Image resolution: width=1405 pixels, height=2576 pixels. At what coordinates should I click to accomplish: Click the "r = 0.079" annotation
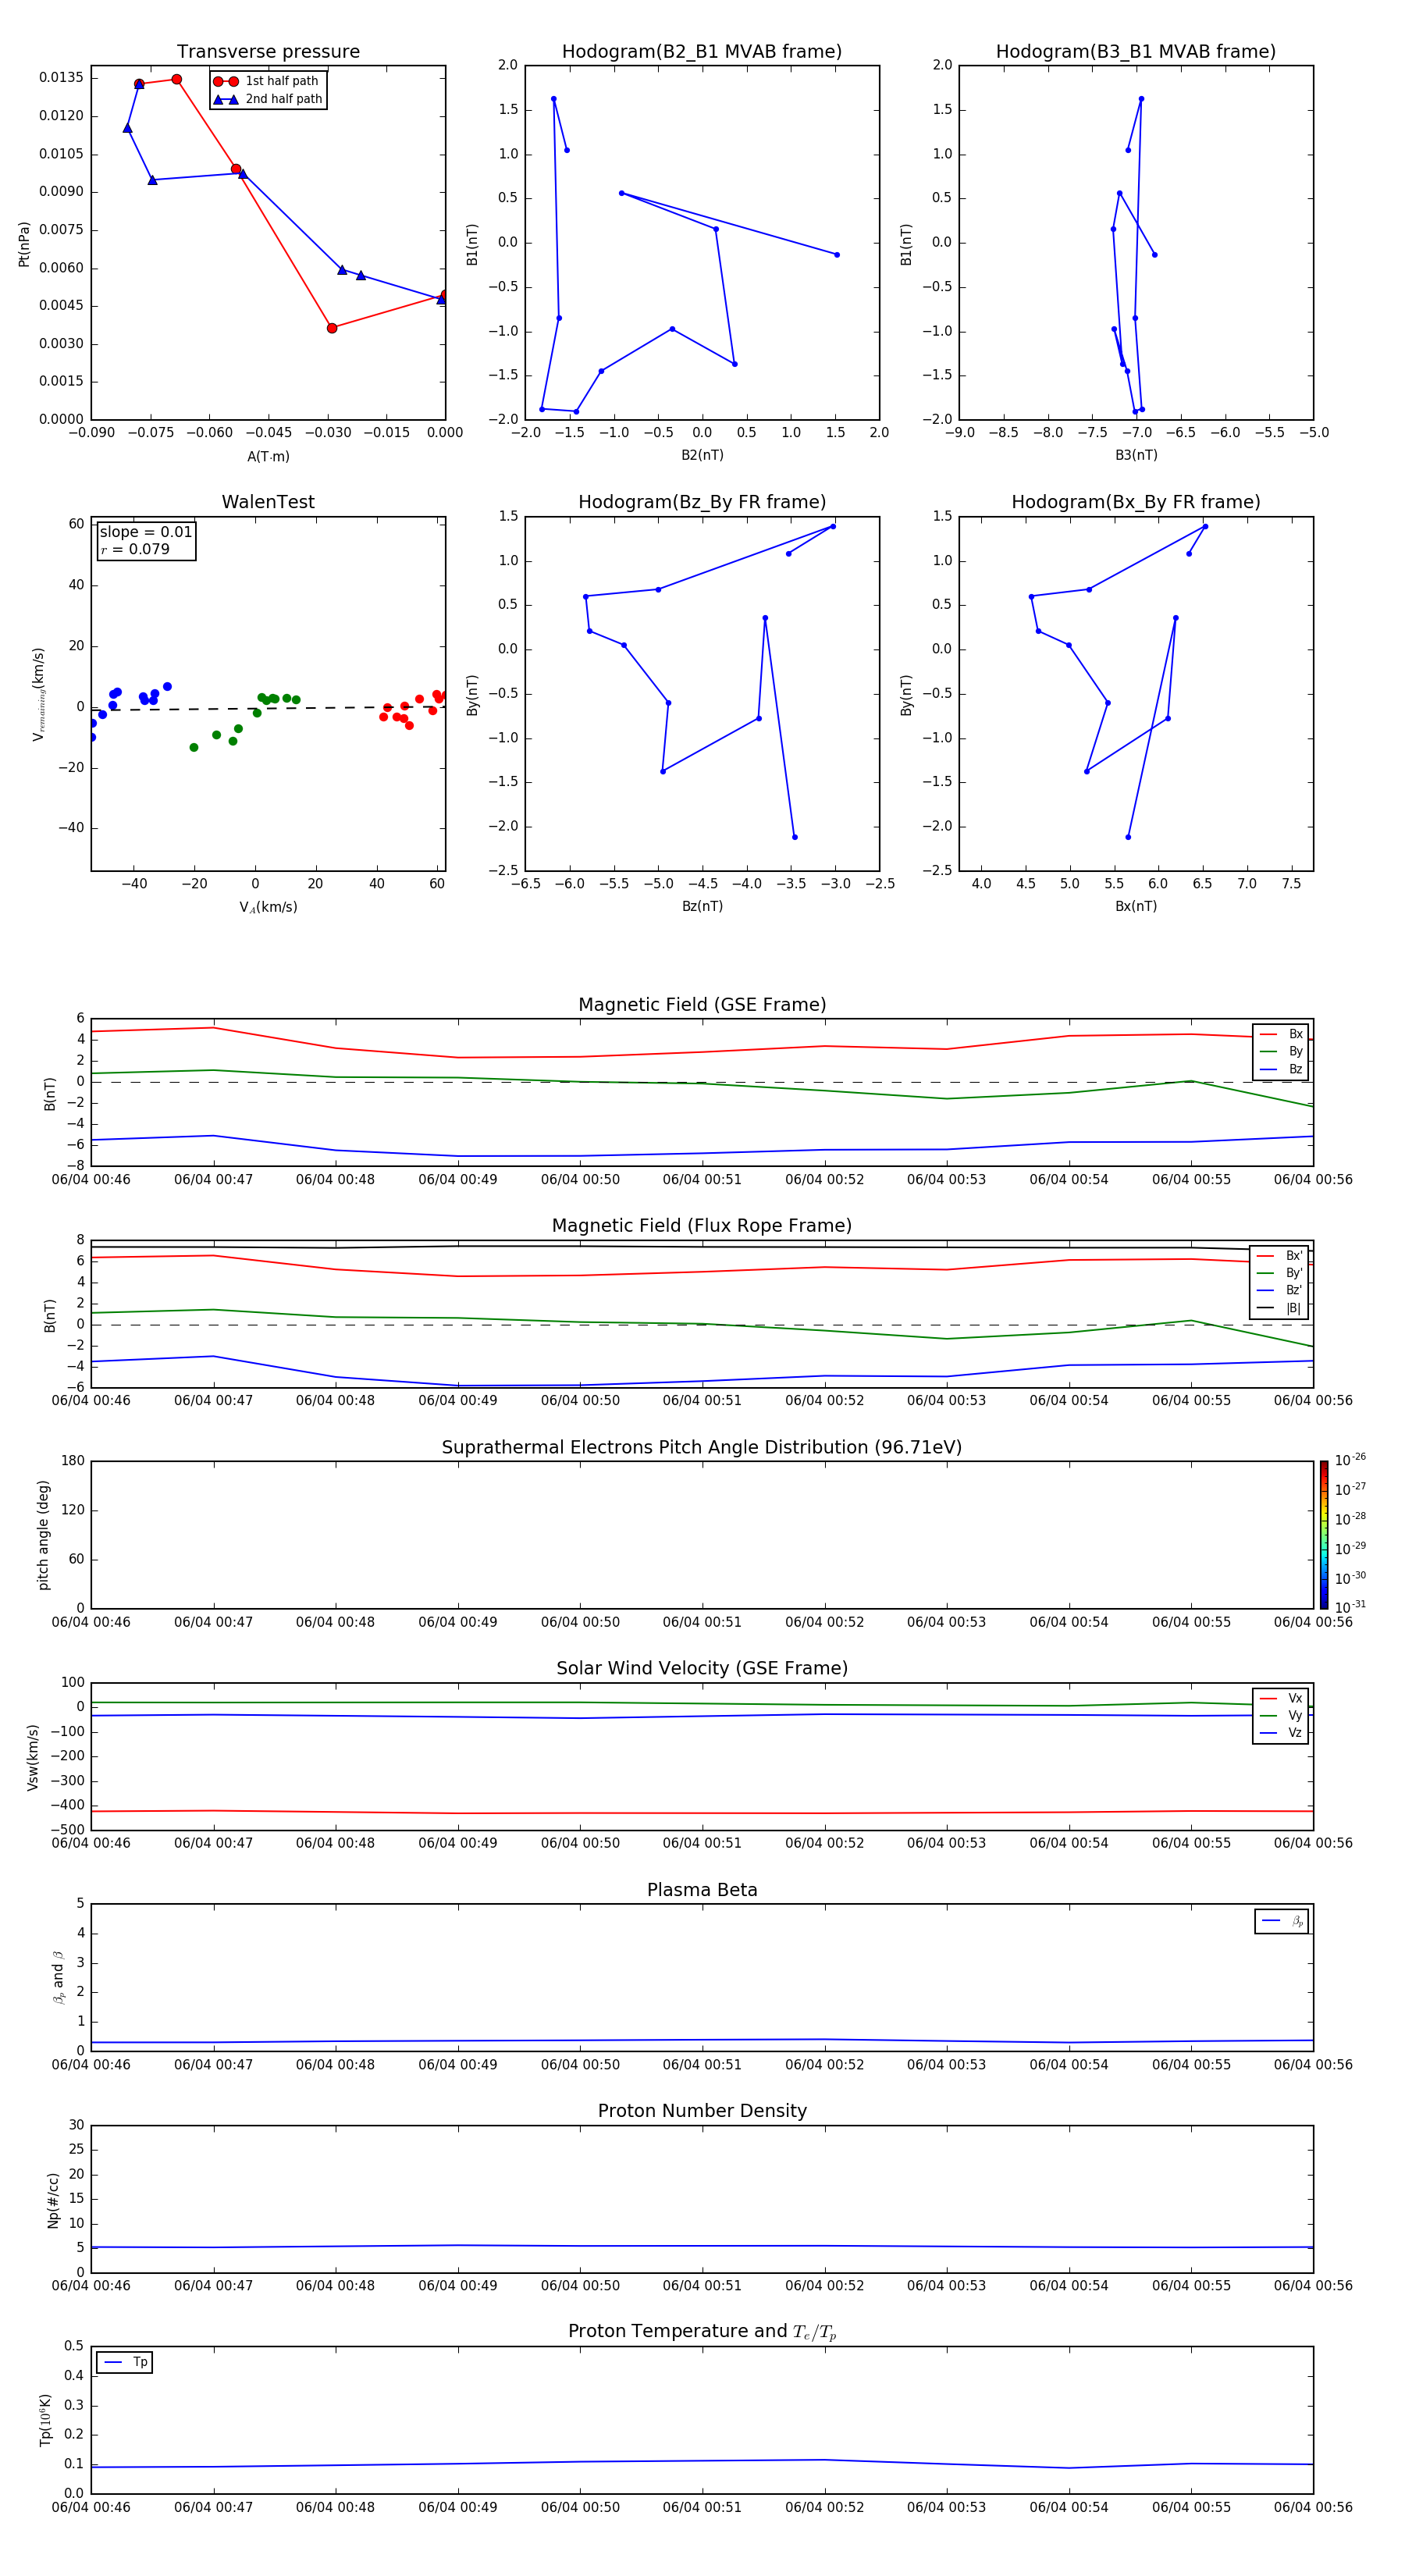[135, 549]
